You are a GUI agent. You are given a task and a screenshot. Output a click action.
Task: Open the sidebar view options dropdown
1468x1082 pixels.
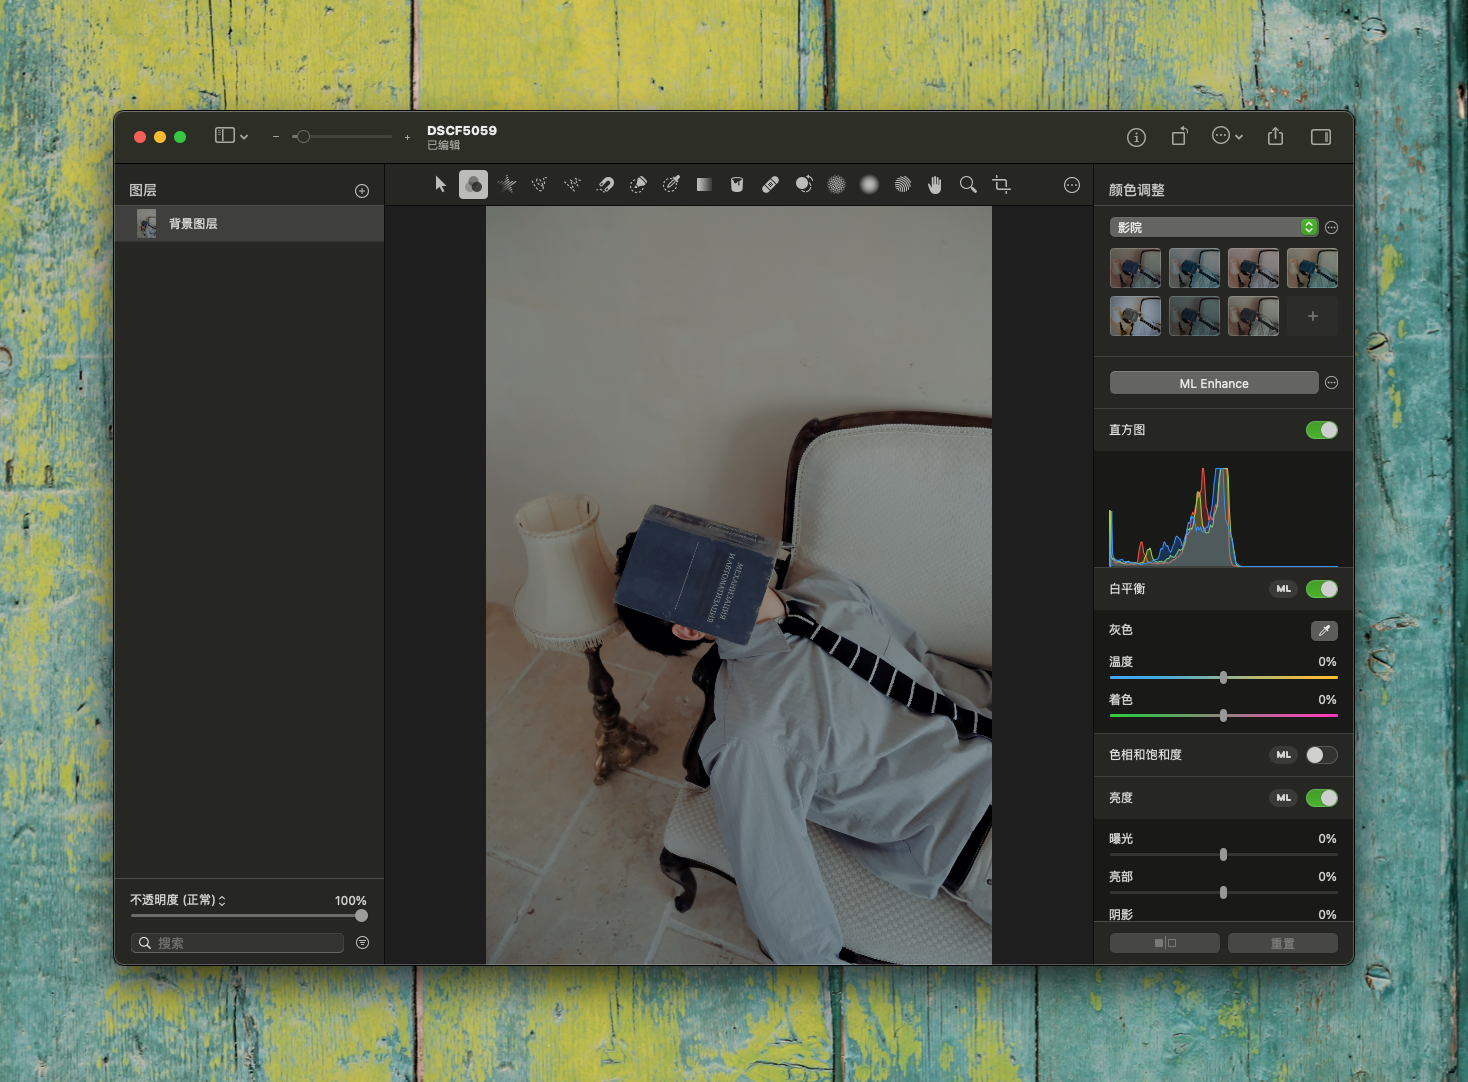point(231,136)
